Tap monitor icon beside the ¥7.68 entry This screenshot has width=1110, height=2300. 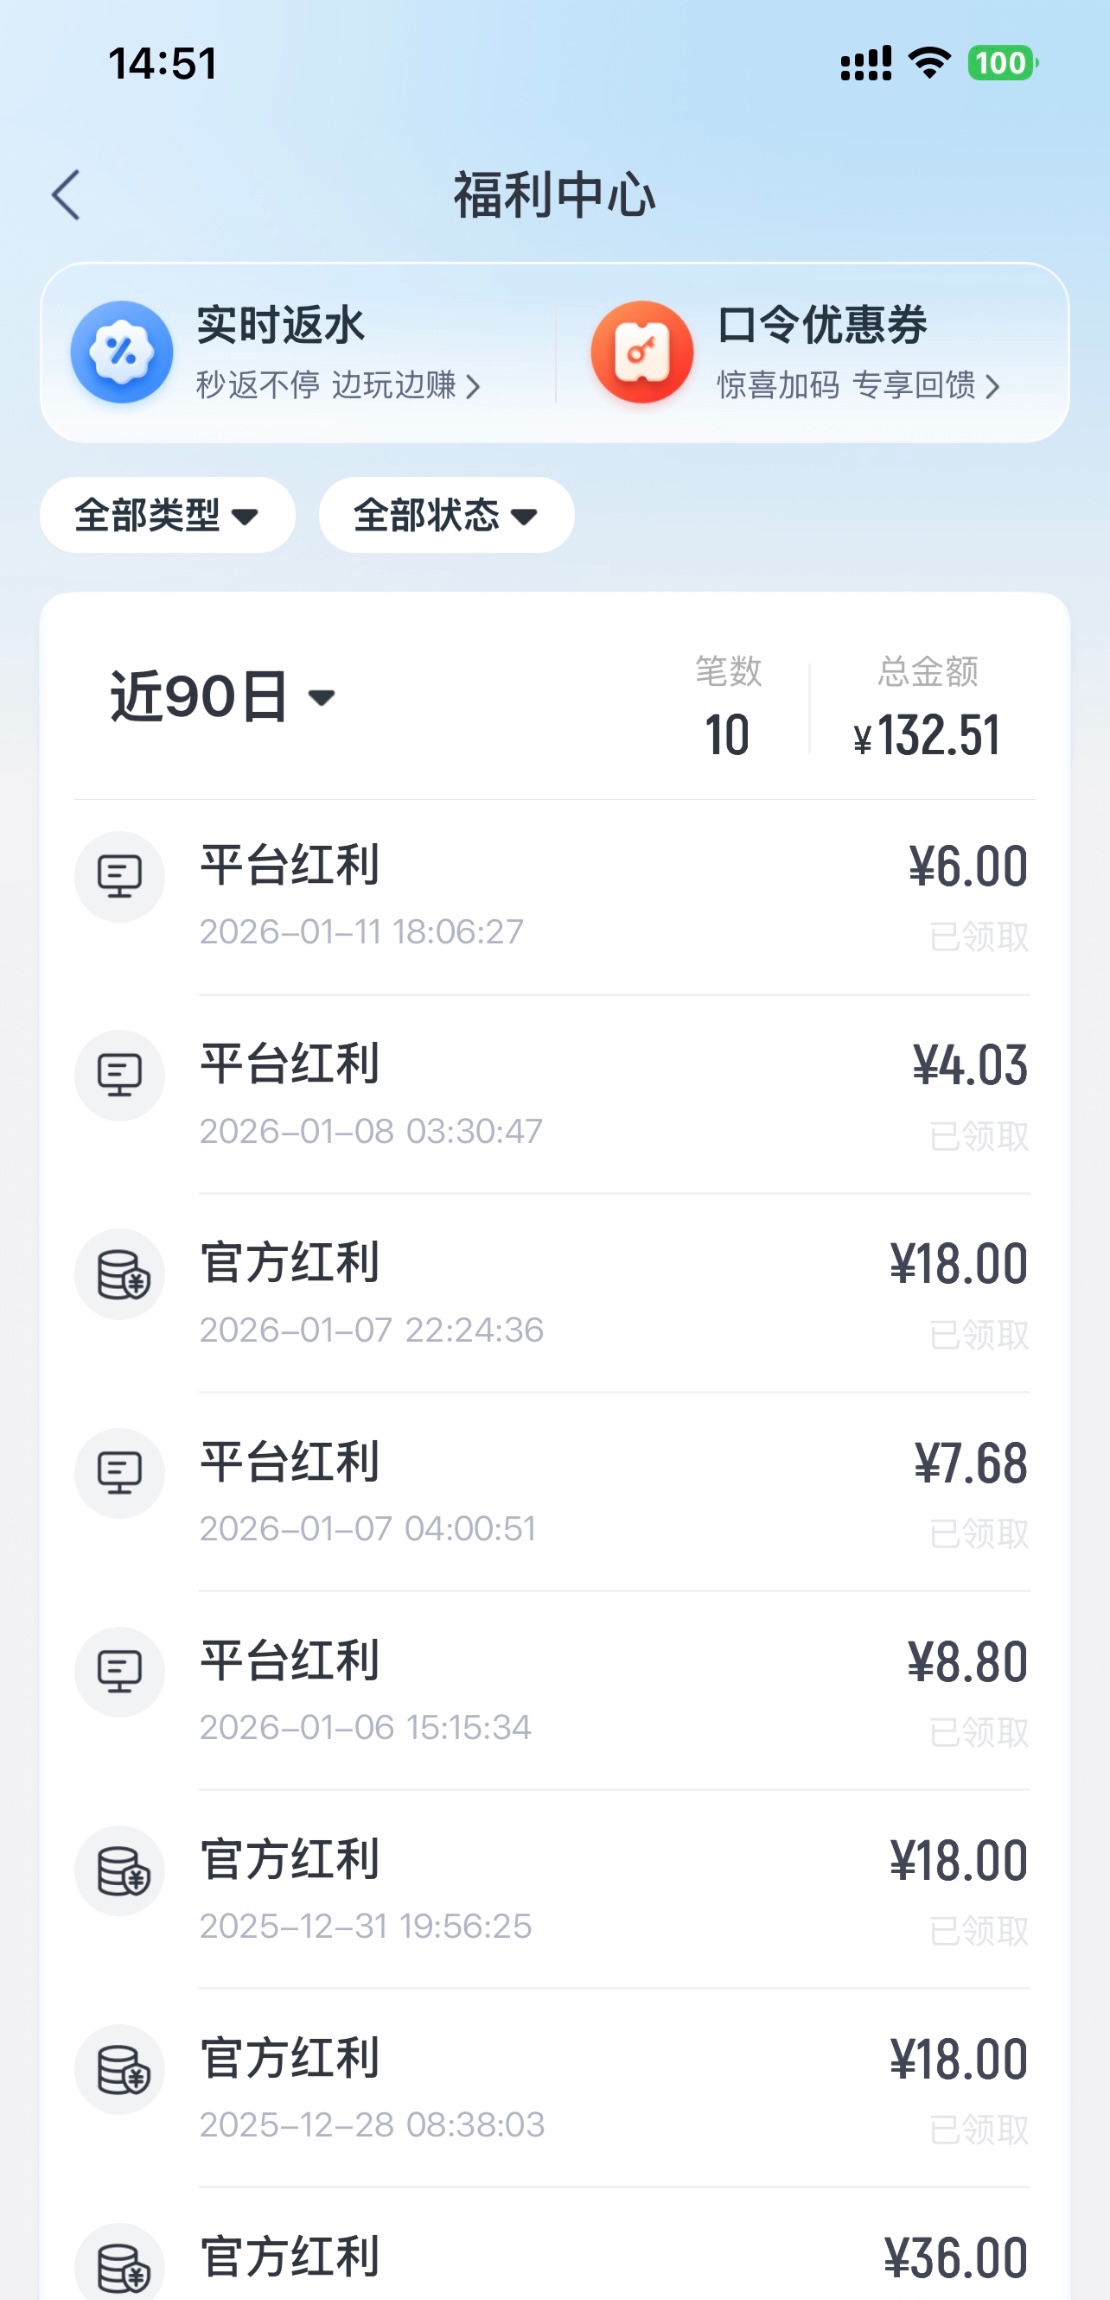[120, 1473]
